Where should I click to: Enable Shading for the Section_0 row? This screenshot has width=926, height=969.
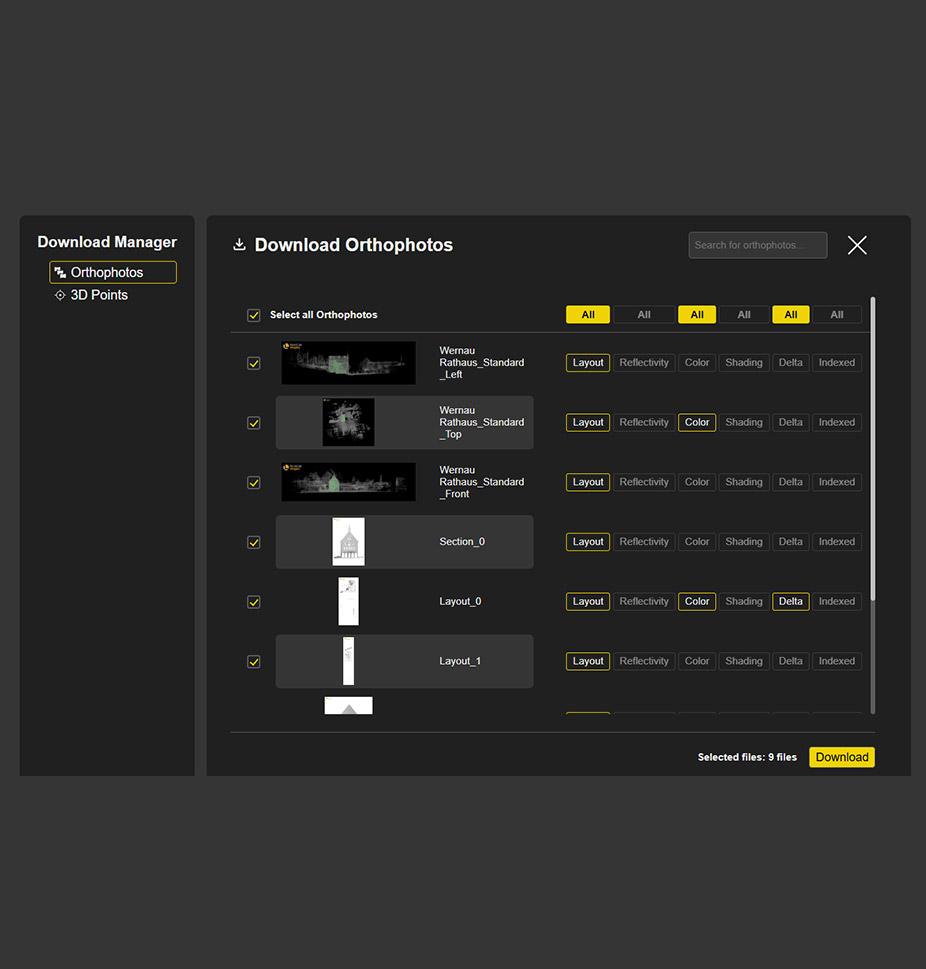tap(743, 541)
